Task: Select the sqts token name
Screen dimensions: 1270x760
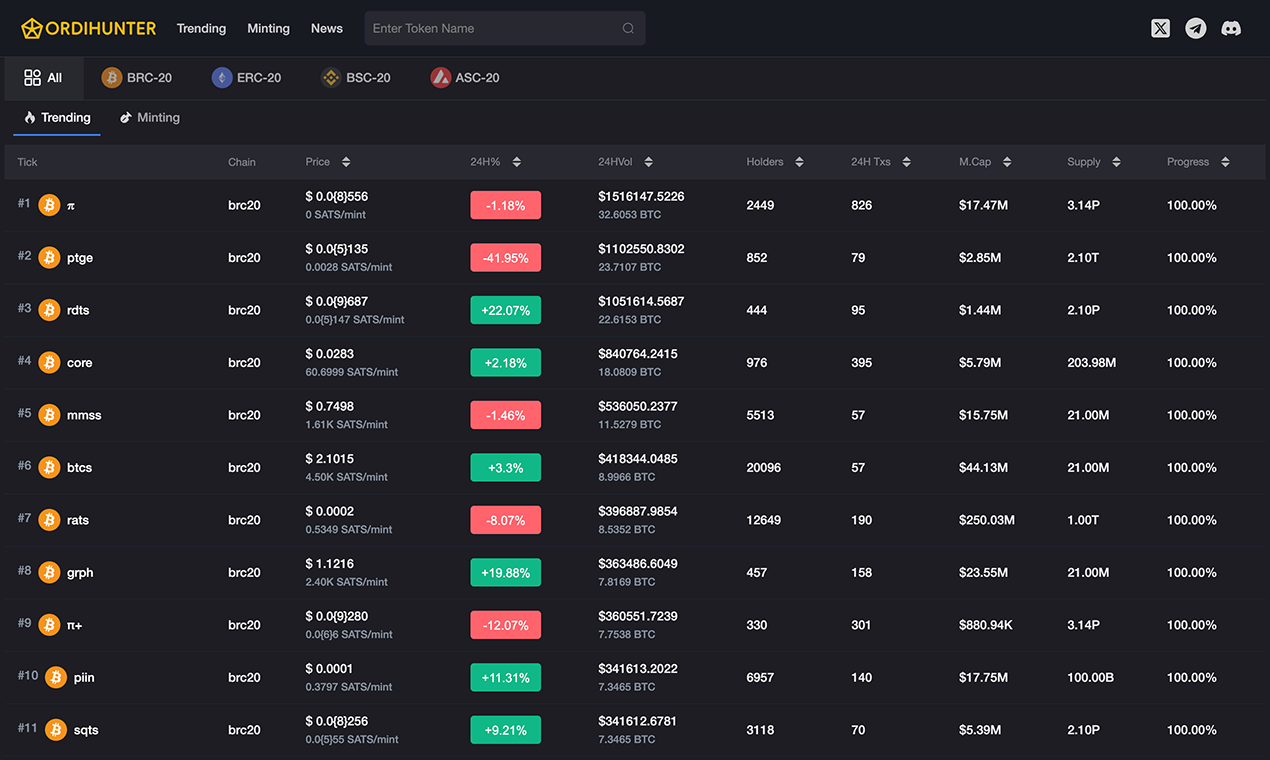Action: point(86,730)
